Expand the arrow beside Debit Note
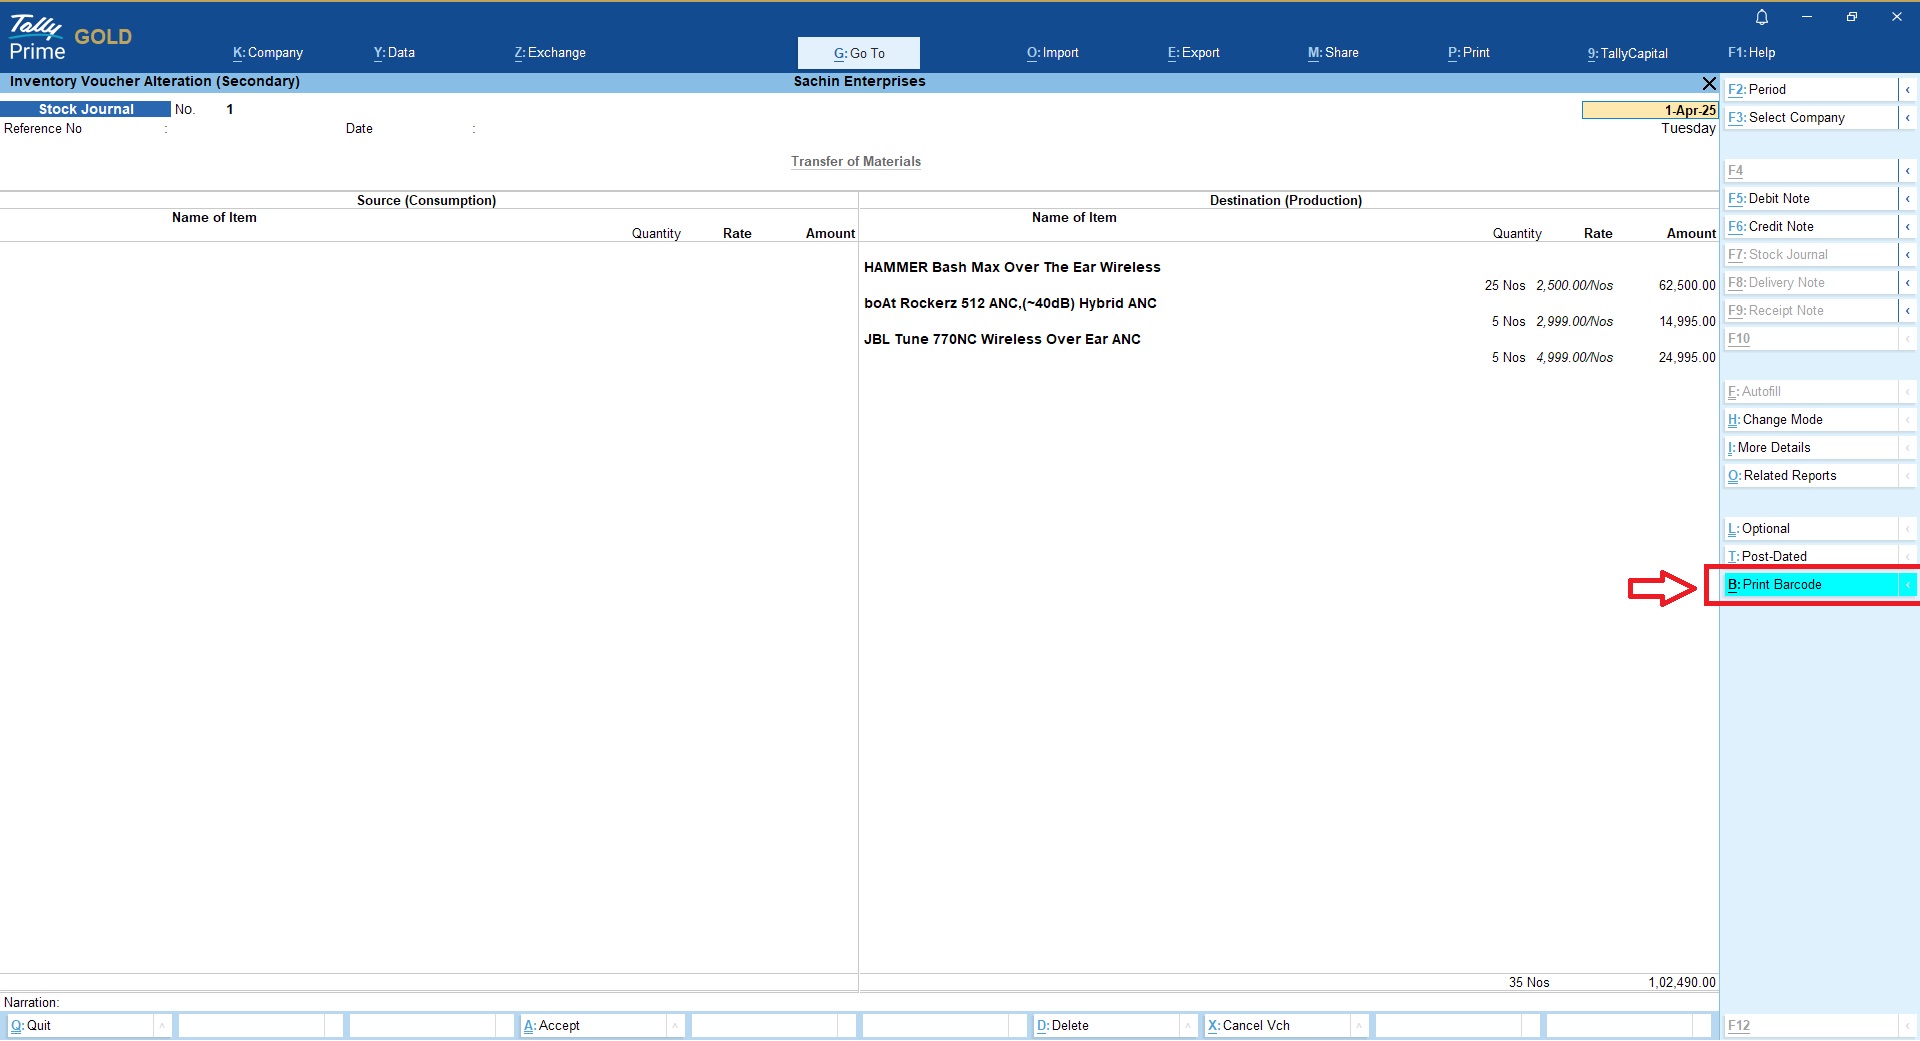 (1907, 199)
